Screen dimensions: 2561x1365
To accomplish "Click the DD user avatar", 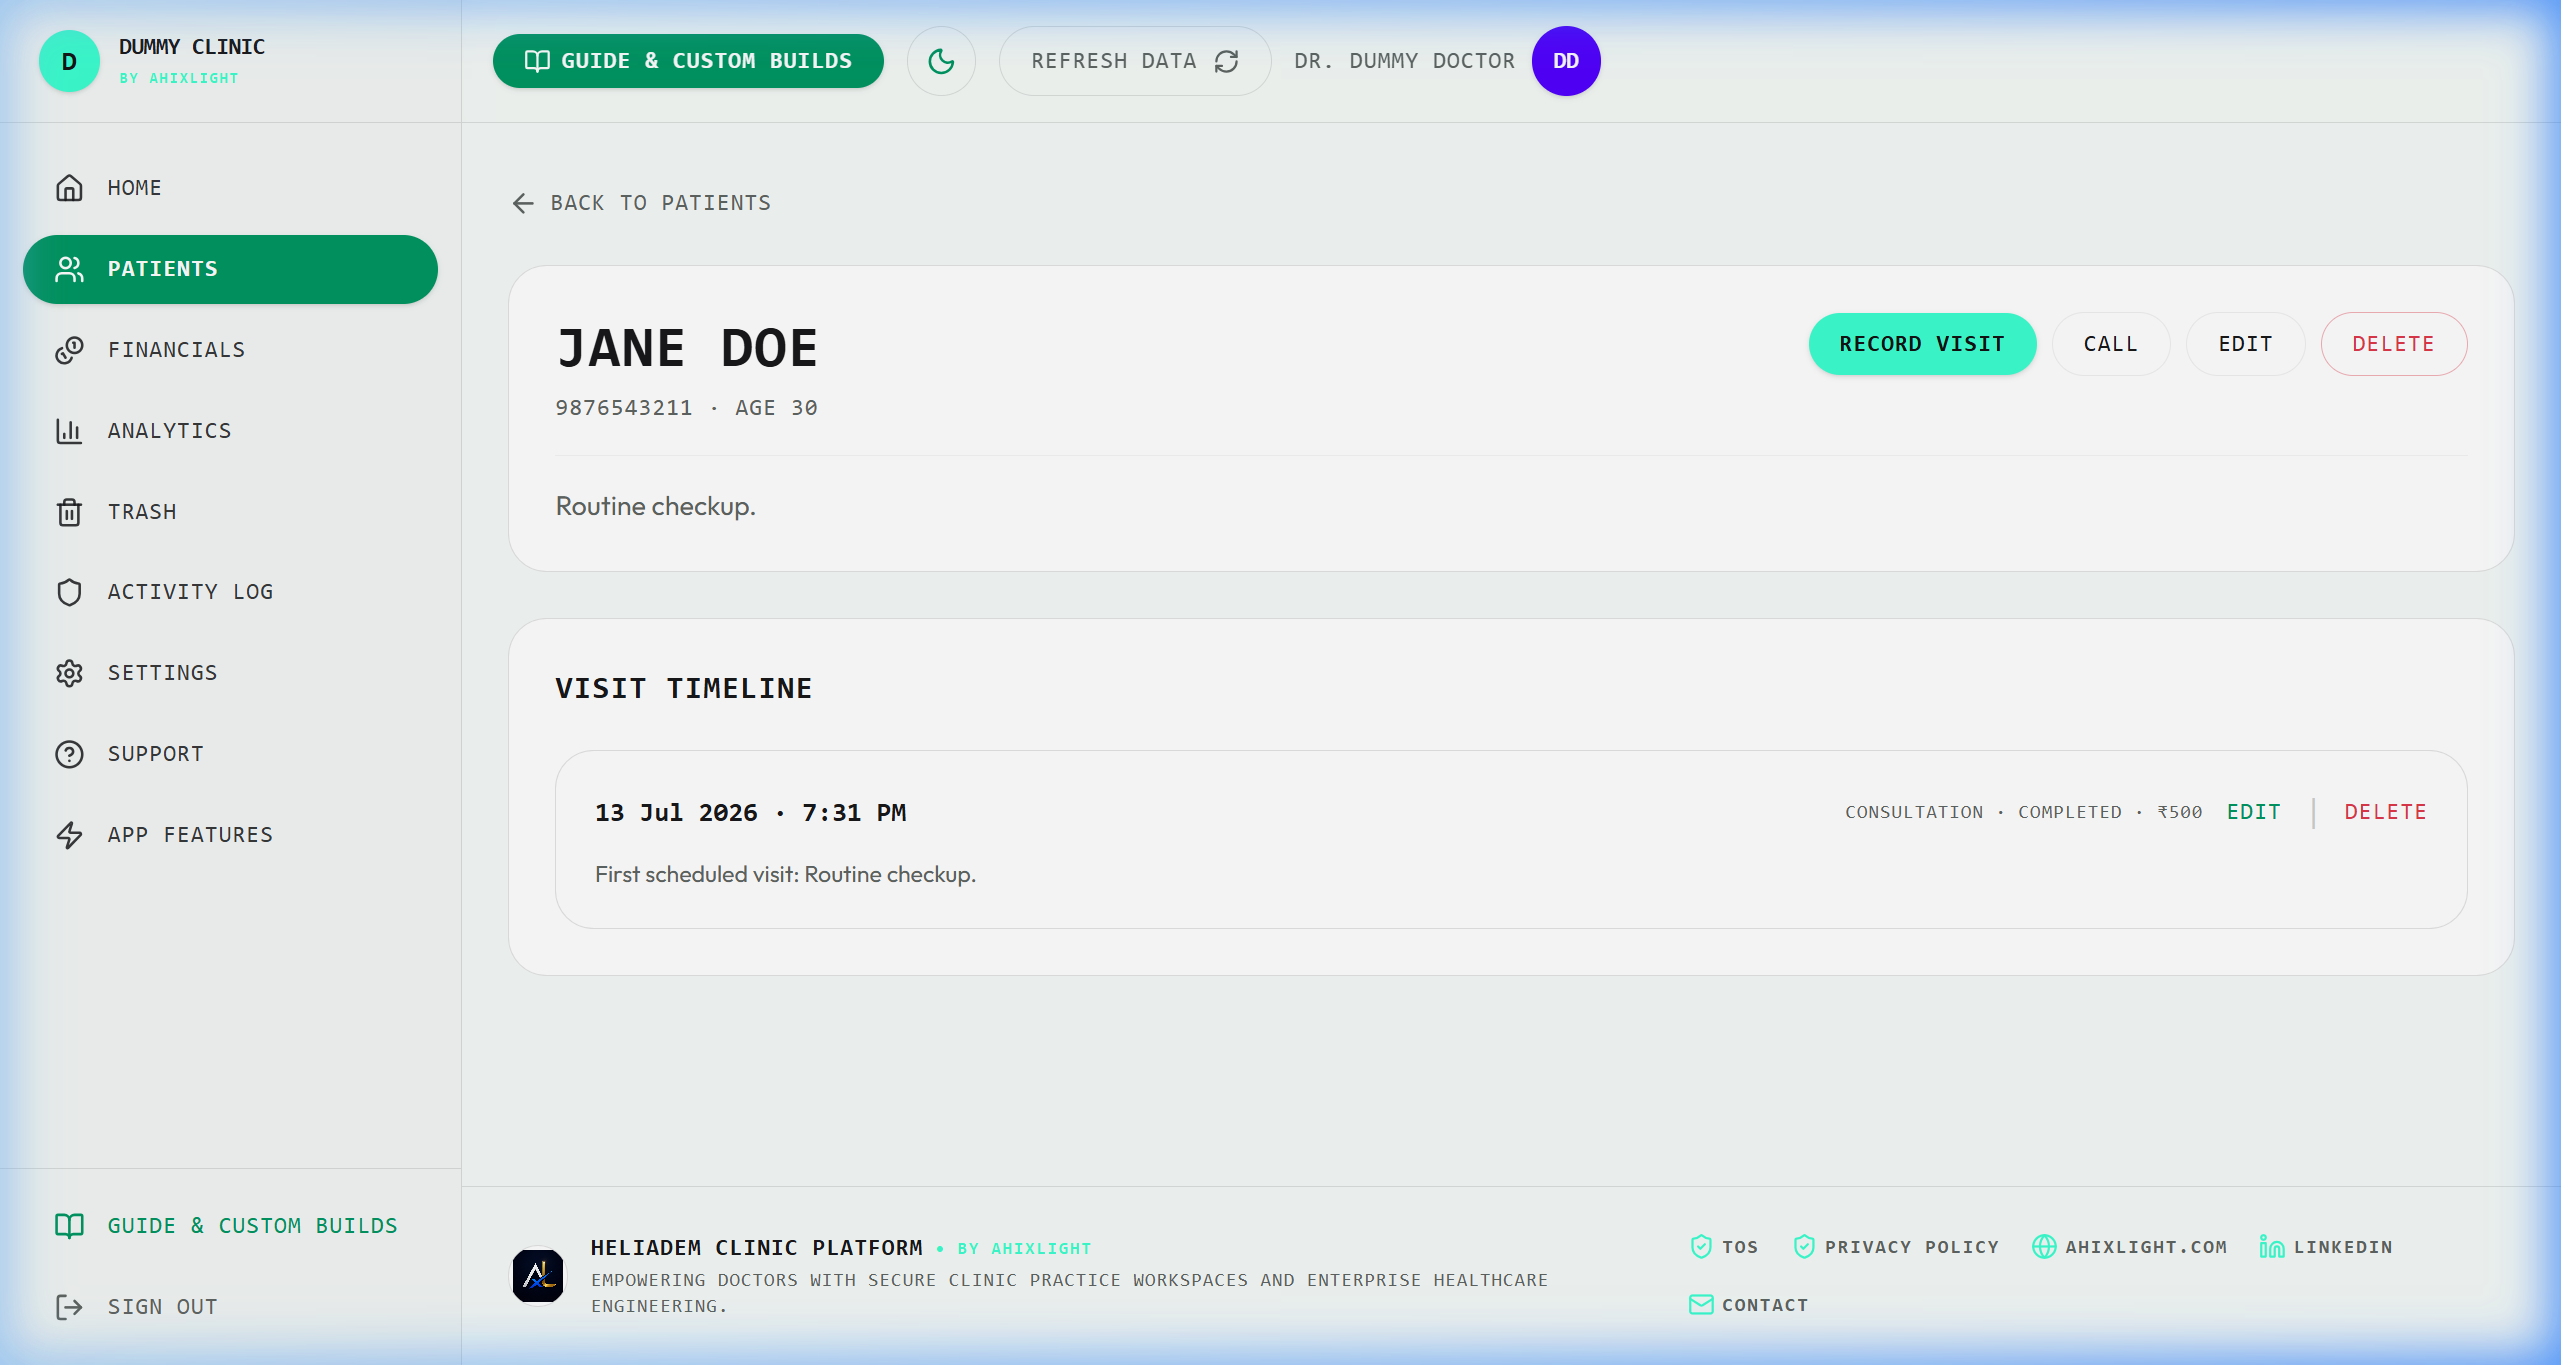I will [x=1566, y=61].
